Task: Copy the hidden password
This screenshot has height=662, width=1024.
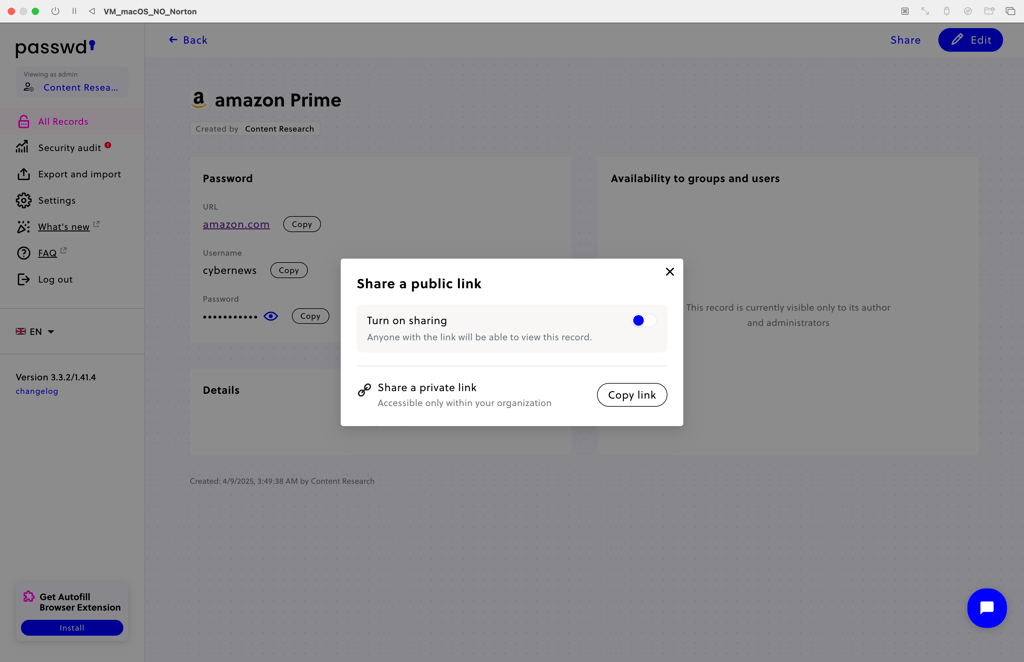Action: (x=310, y=316)
